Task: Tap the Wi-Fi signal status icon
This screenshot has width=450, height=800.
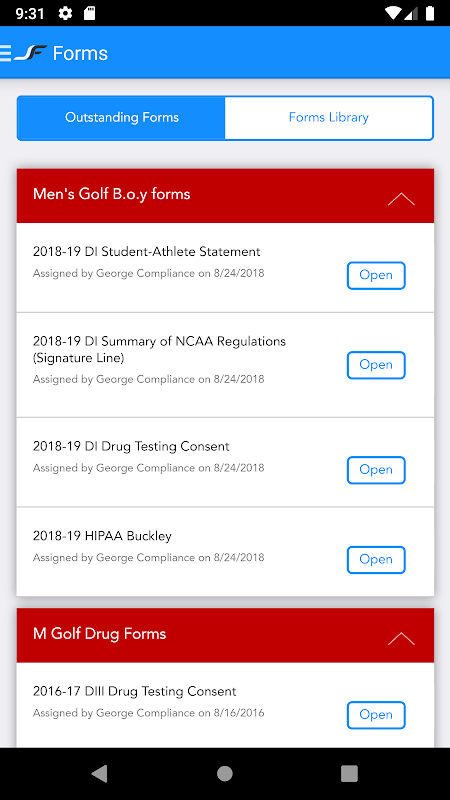Action: pos(393,13)
